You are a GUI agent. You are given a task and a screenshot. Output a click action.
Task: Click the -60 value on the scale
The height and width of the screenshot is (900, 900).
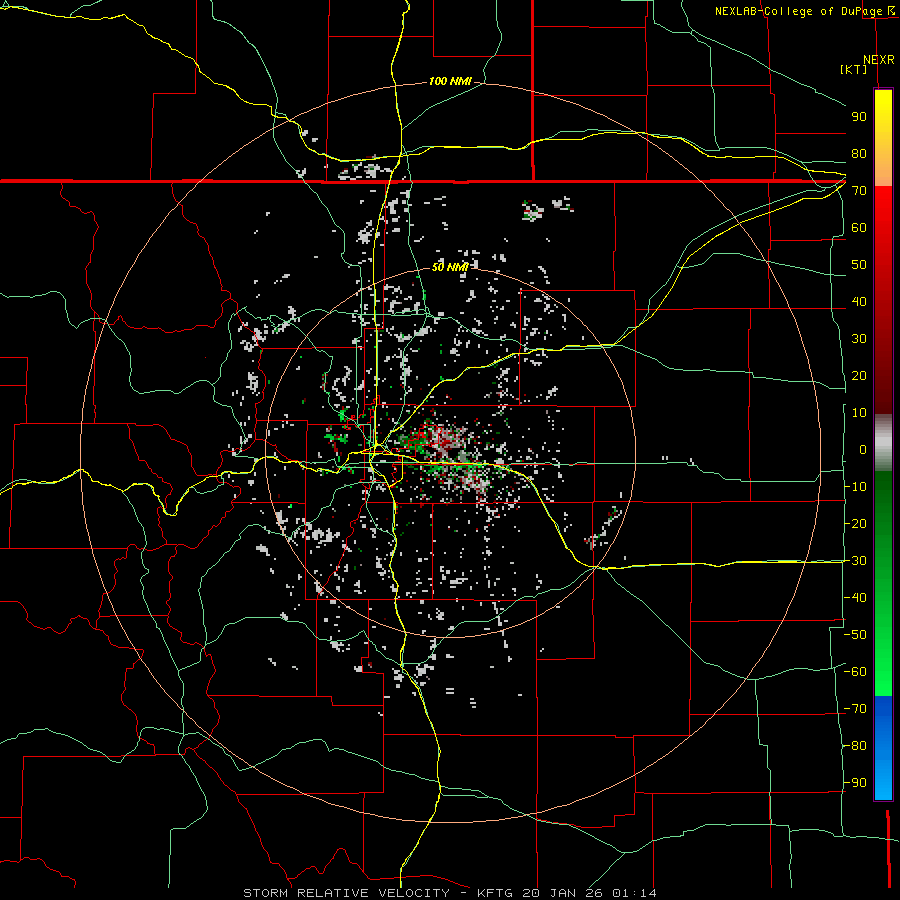[x=855, y=672]
